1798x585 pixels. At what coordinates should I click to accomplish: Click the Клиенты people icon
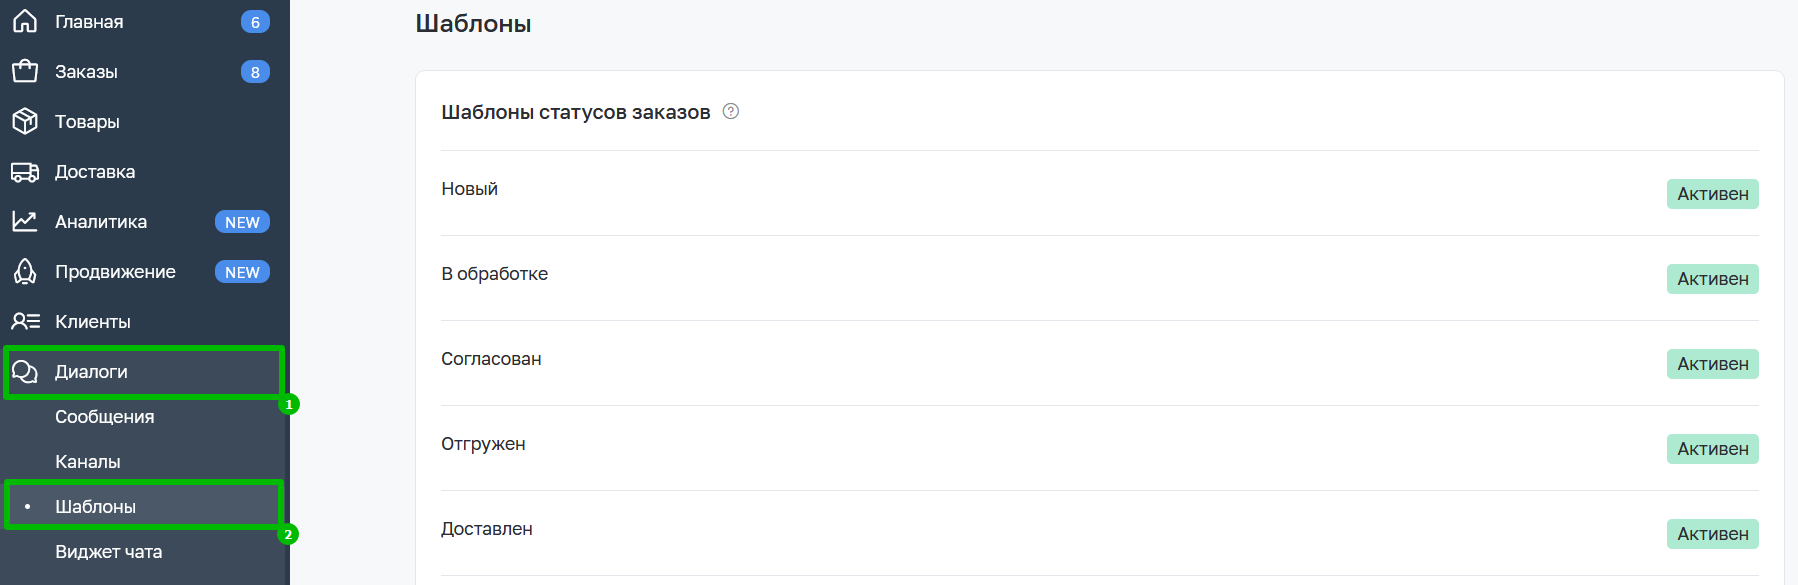pyautogui.click(x=25, y=321)
